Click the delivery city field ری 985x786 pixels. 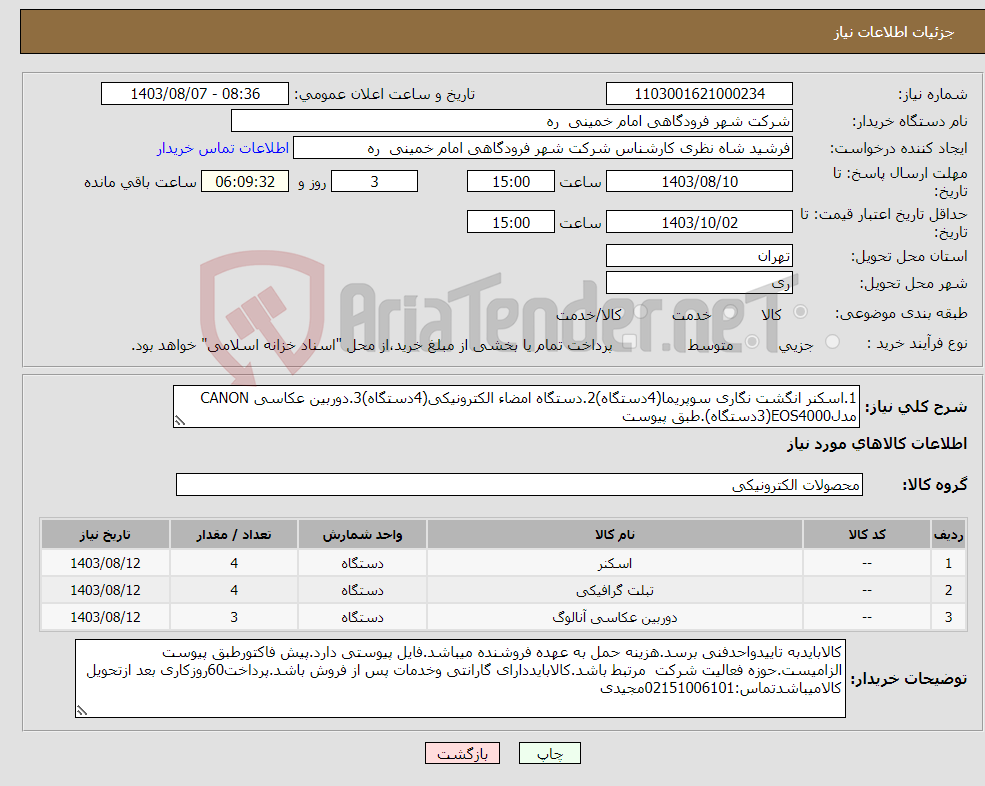699,283
